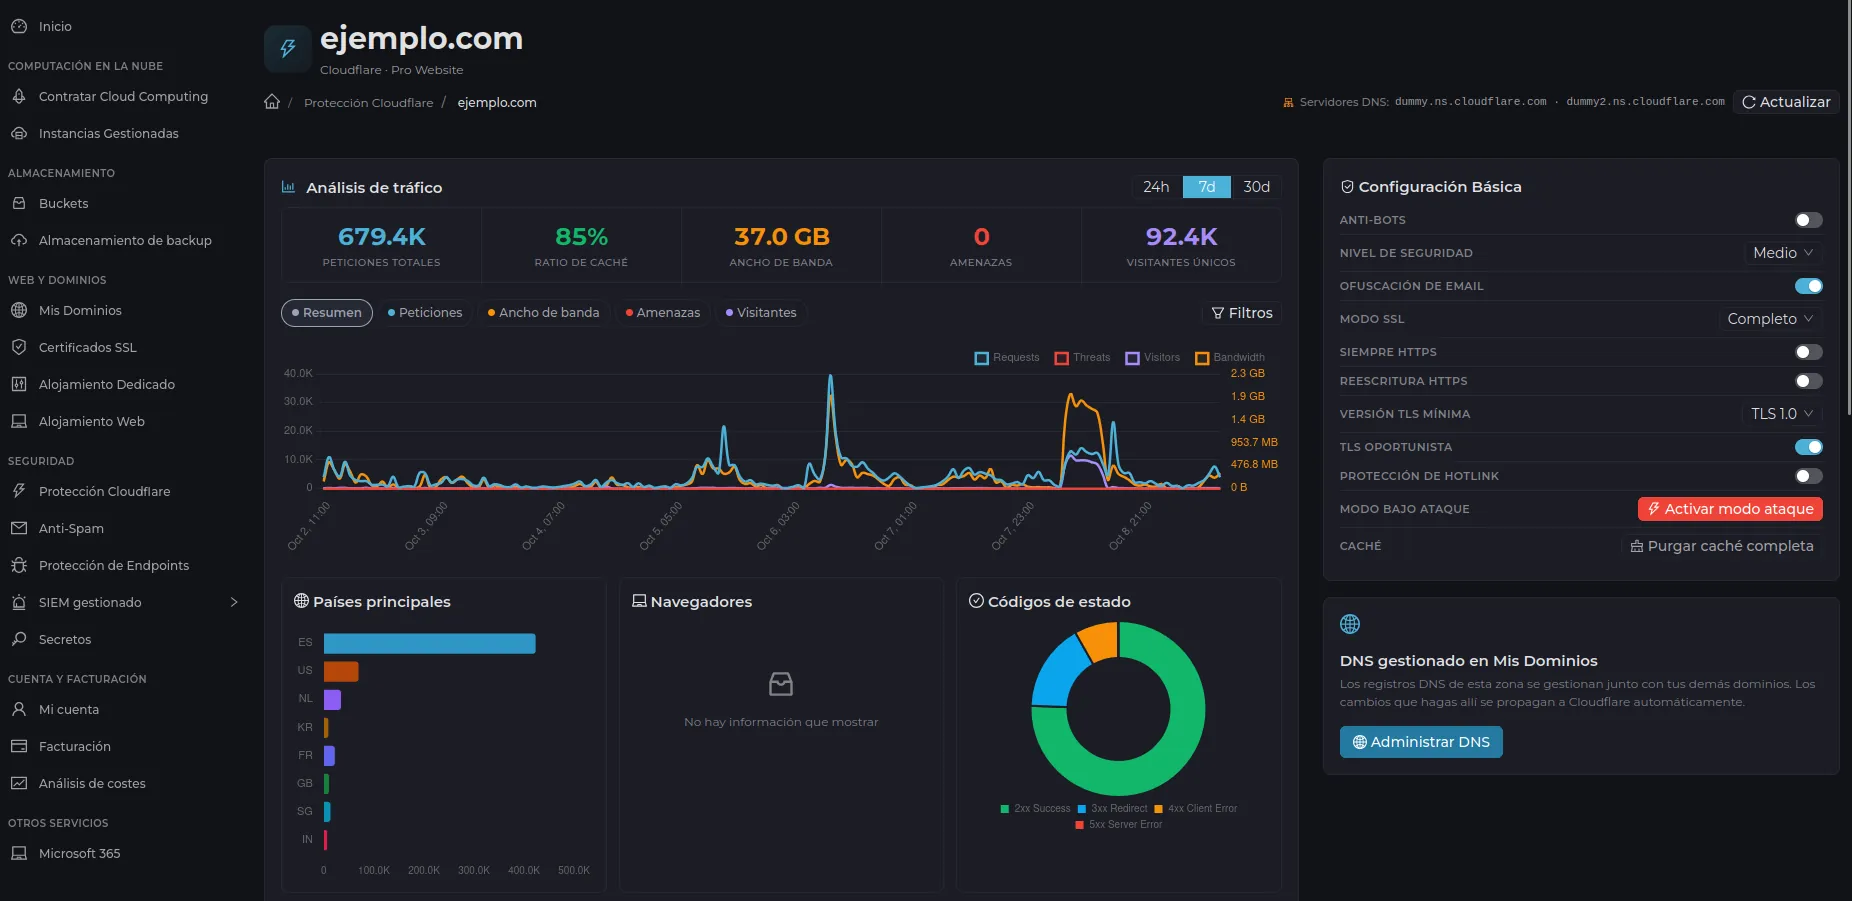Image resolution: width=1852 pixels, height=901 pixels.
Task: Switch traffic range to 30d
Action: coord(1256,187)
